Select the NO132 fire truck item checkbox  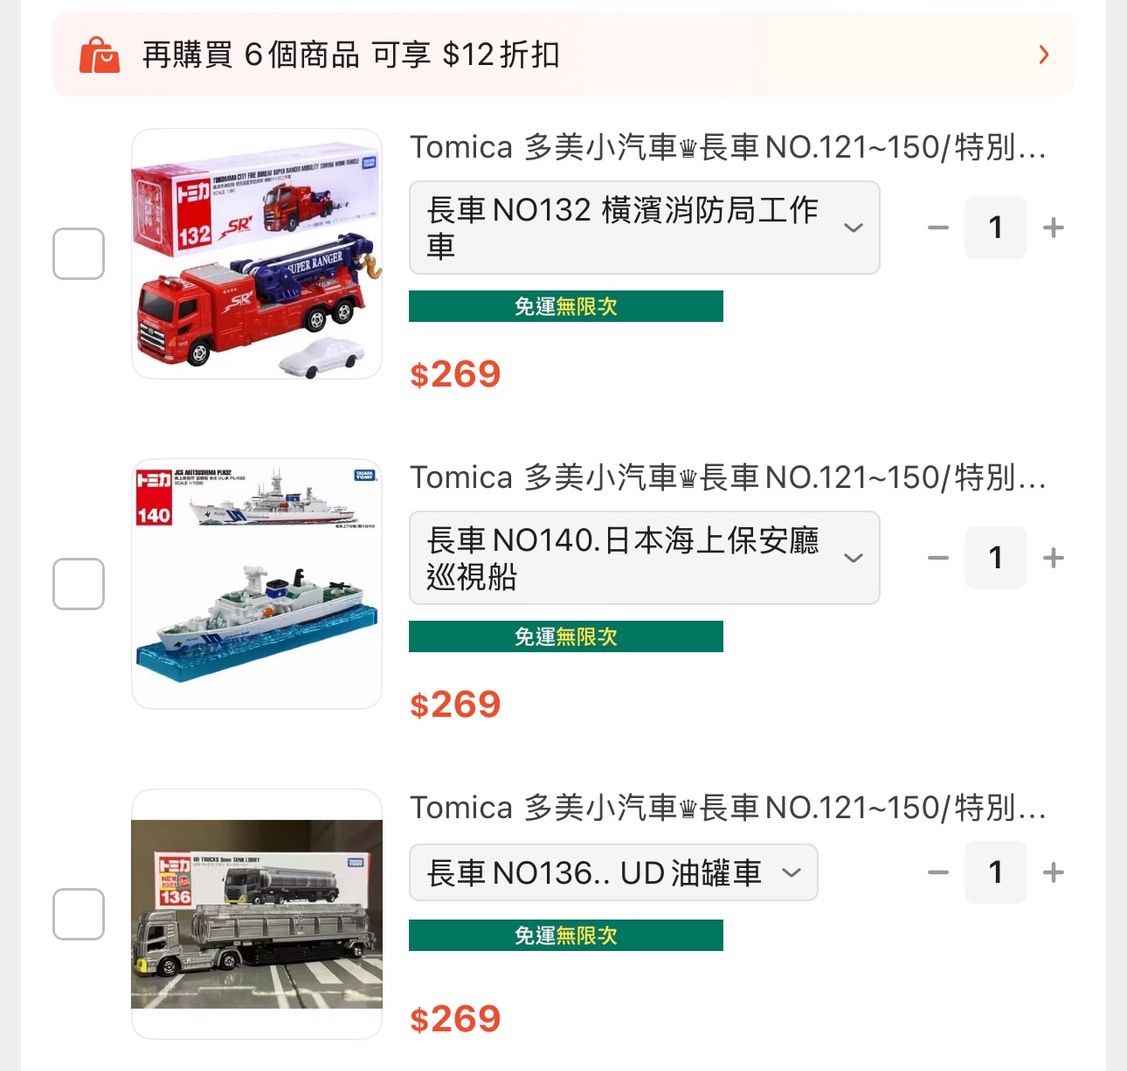78,254
